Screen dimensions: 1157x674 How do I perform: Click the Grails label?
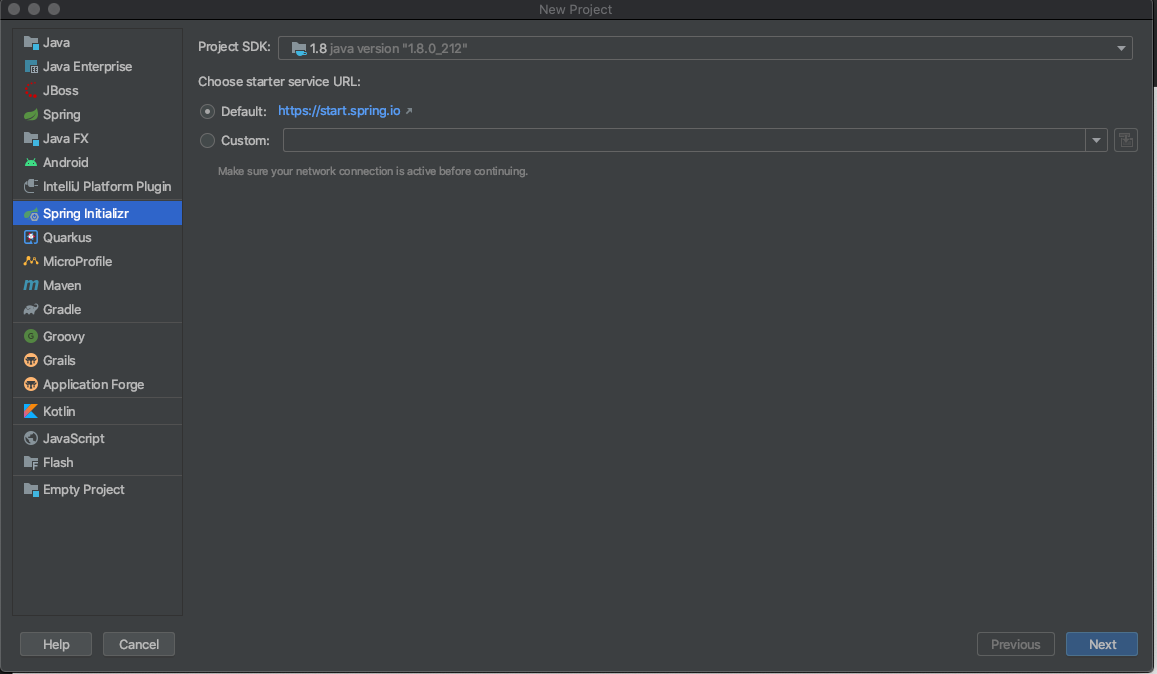click(x=59, y=360)
